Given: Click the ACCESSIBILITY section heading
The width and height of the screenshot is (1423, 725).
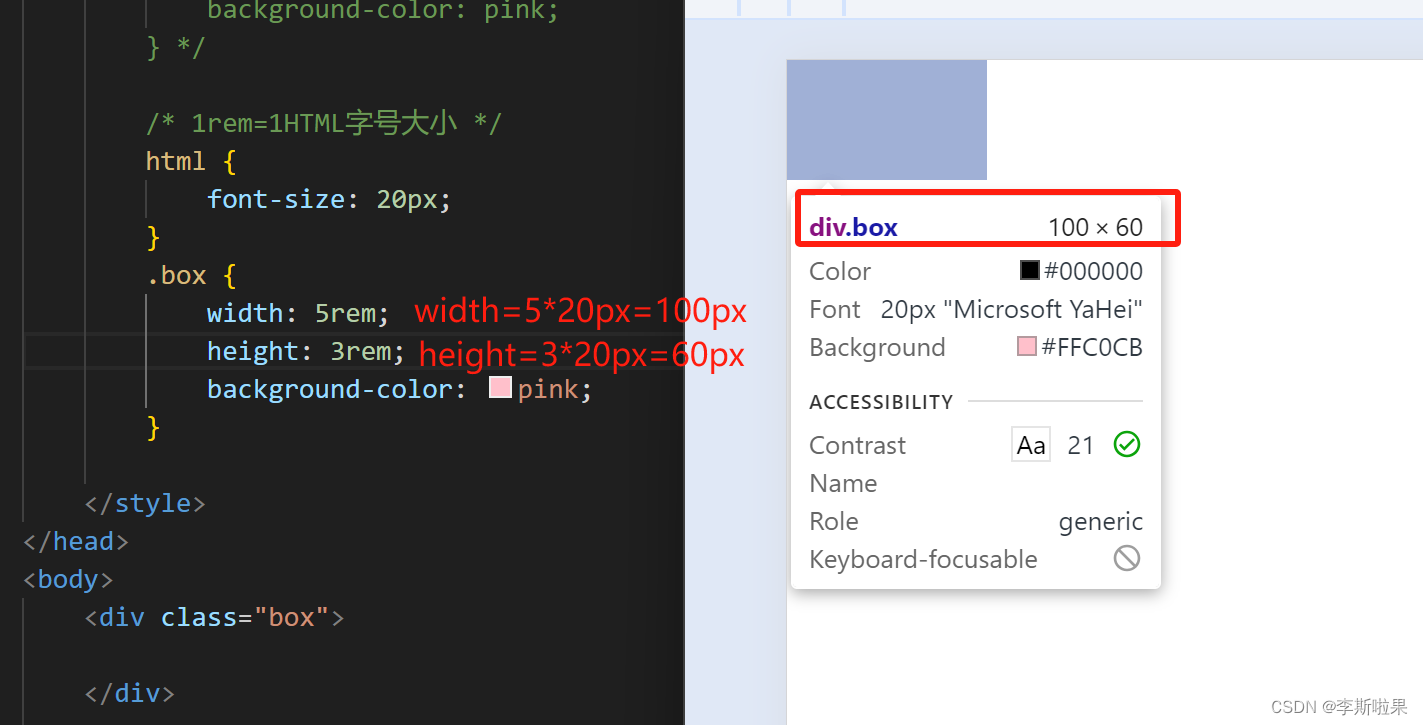Looking at the screenshot, I should coord(881,402).
